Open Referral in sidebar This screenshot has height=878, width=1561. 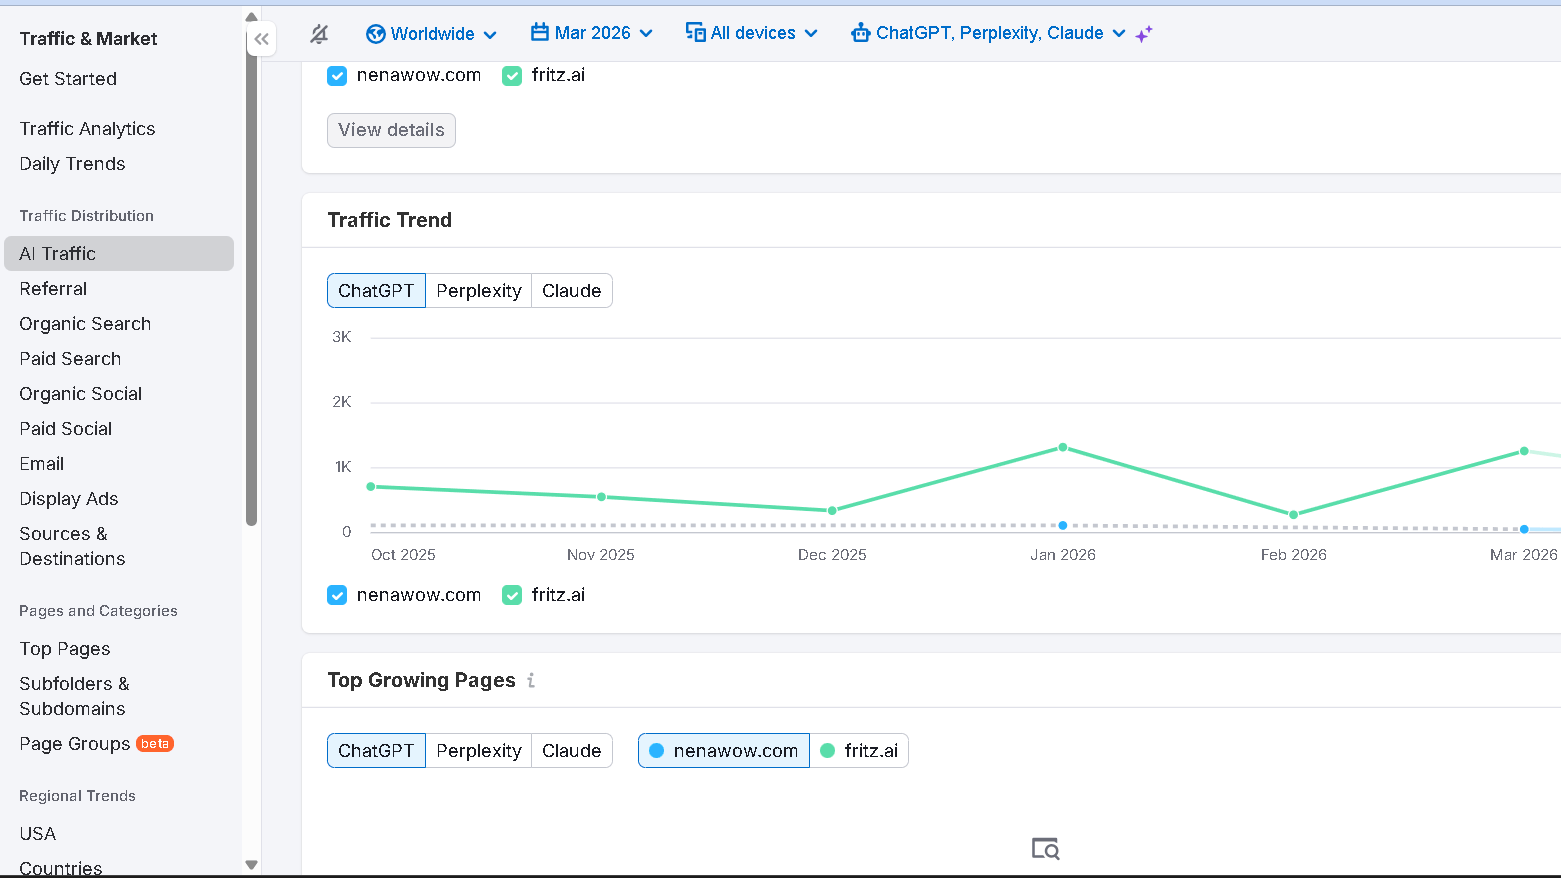click(53, 289)
